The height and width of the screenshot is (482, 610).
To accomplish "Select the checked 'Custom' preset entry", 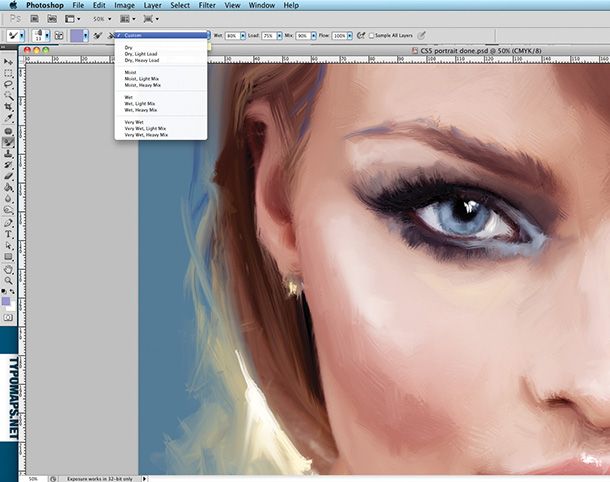I will [x=161, y=35].
